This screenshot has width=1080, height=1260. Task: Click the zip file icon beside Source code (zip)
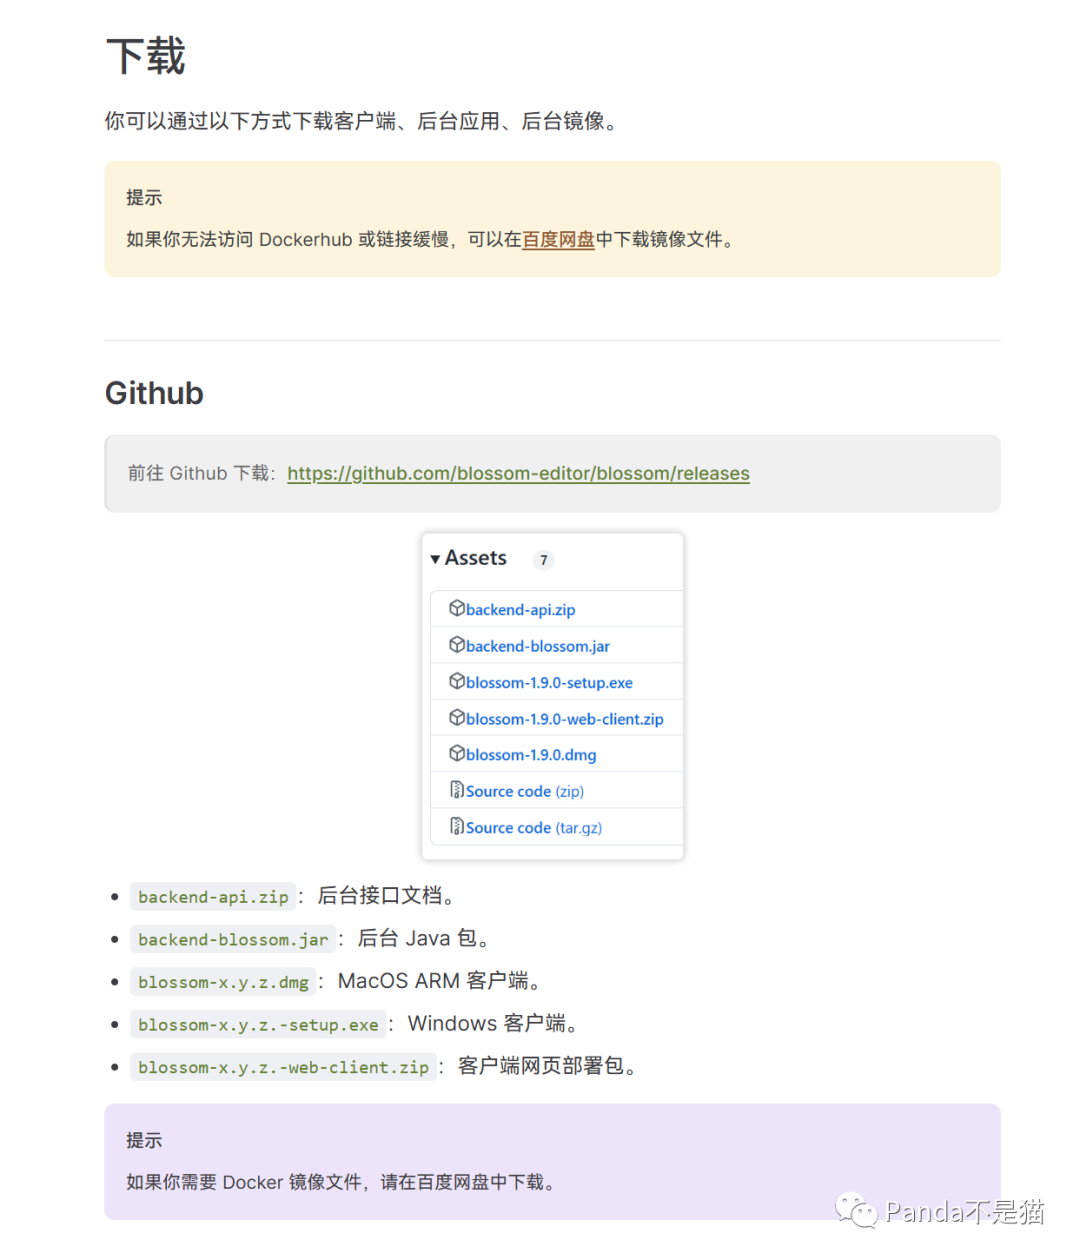tap(456, 790)
